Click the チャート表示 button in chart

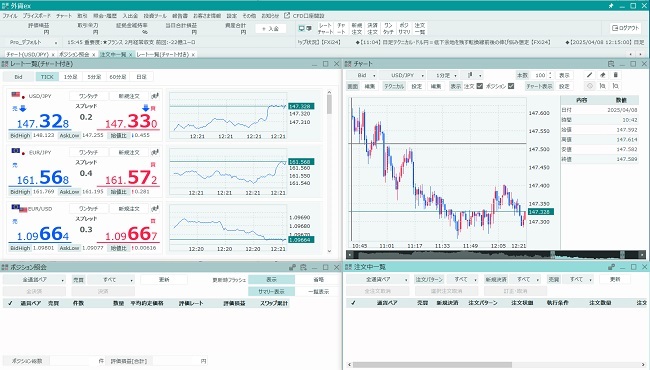point(539,86)
